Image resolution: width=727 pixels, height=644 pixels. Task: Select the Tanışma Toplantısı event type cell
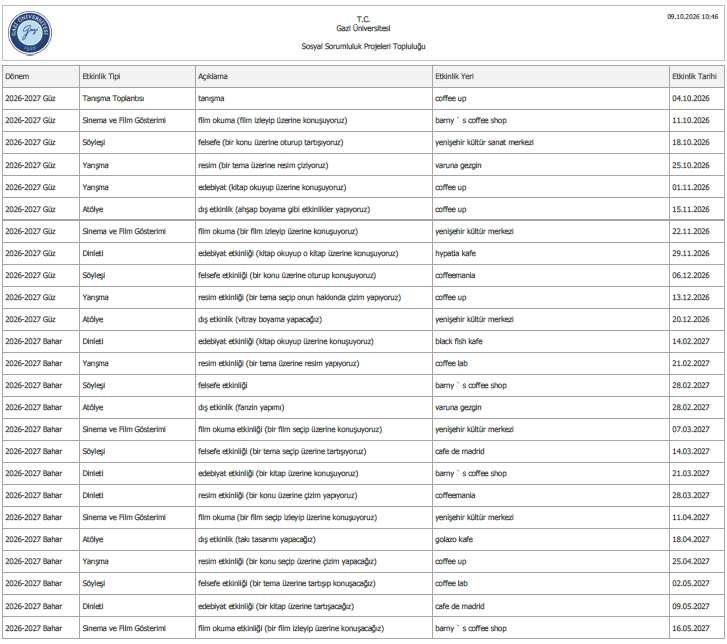point(137,98)
